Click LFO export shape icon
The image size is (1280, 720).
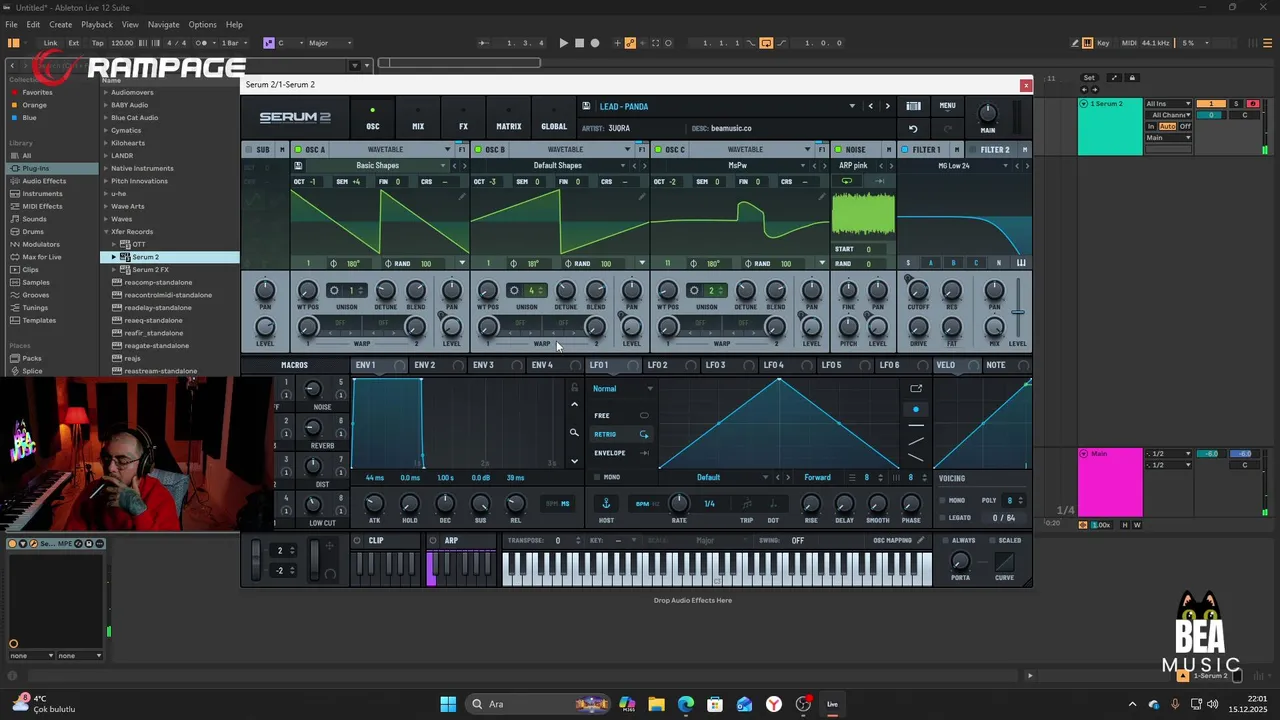916,388
